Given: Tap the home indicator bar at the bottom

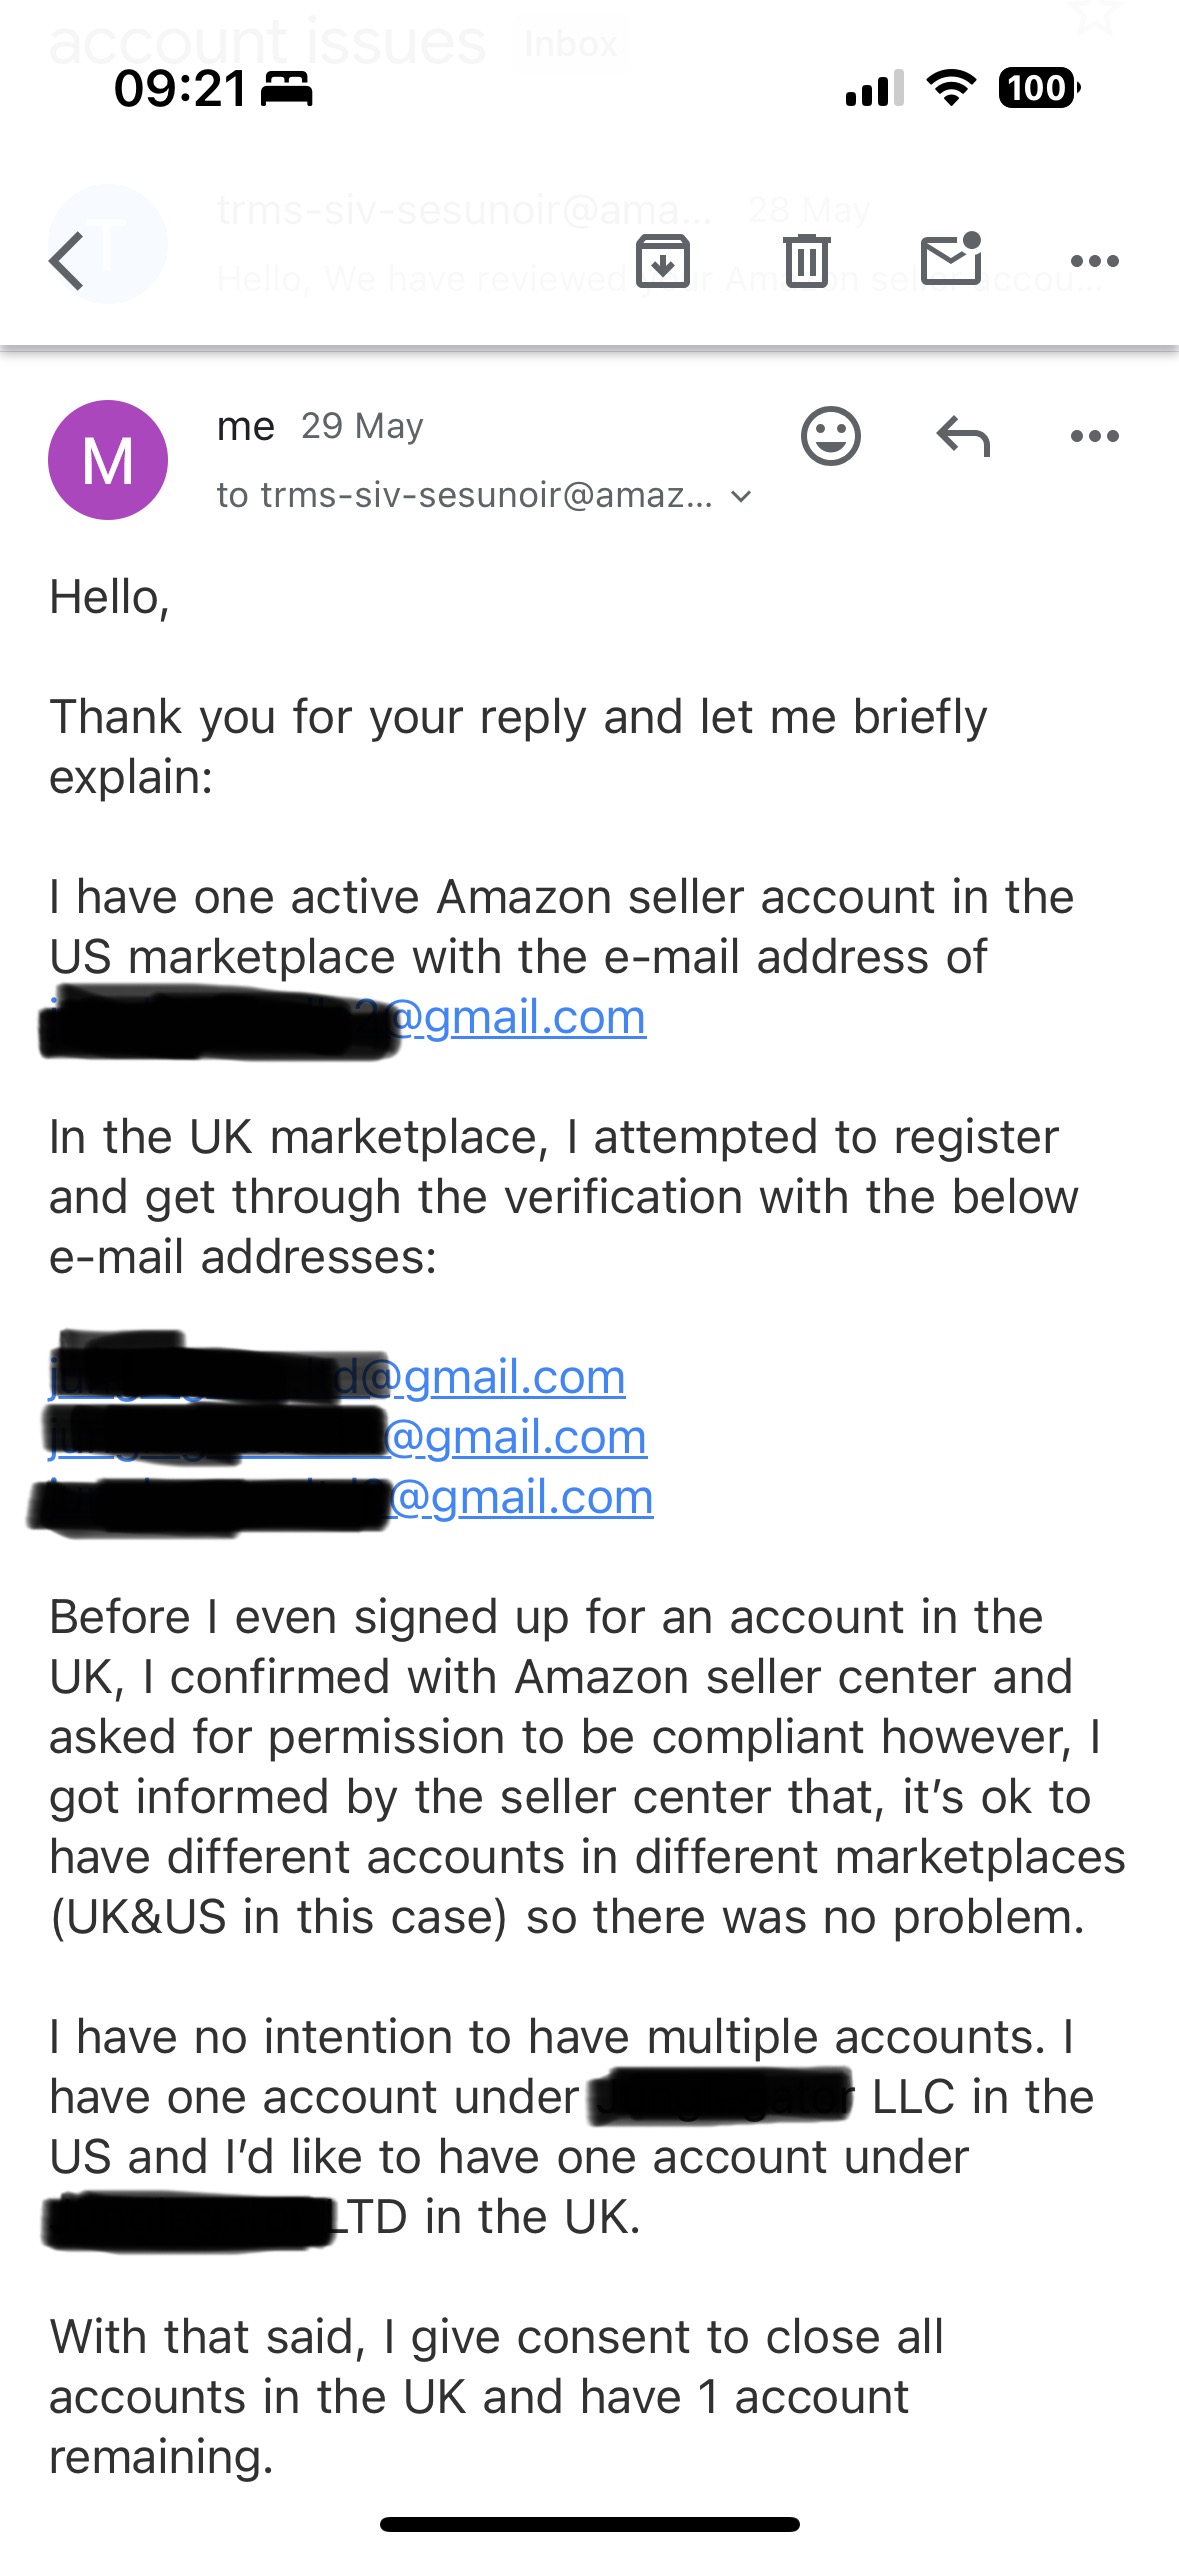Looking at the screenshot, I should [590, 2524].
